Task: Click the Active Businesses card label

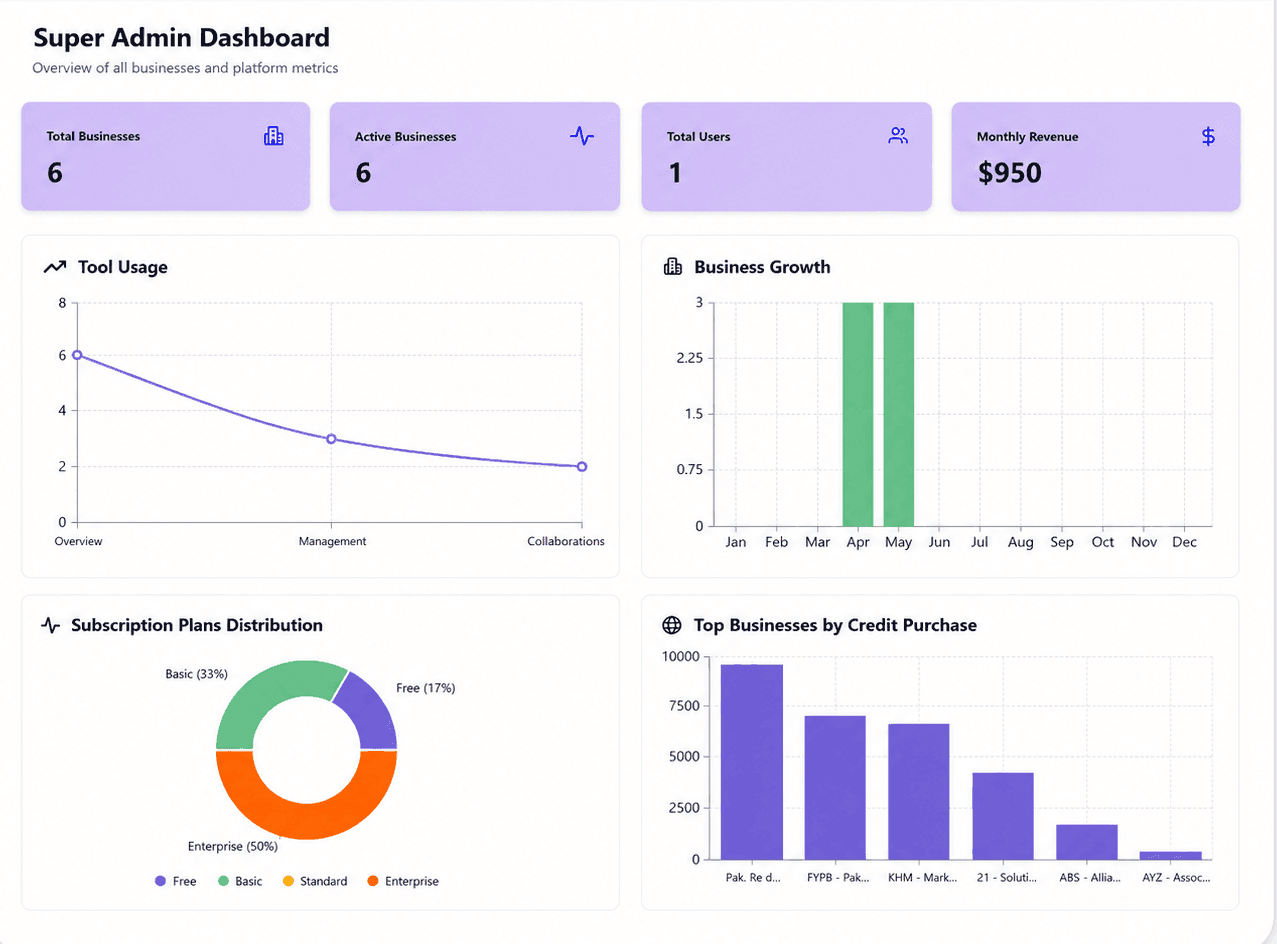Action: [x=406, y=137]
